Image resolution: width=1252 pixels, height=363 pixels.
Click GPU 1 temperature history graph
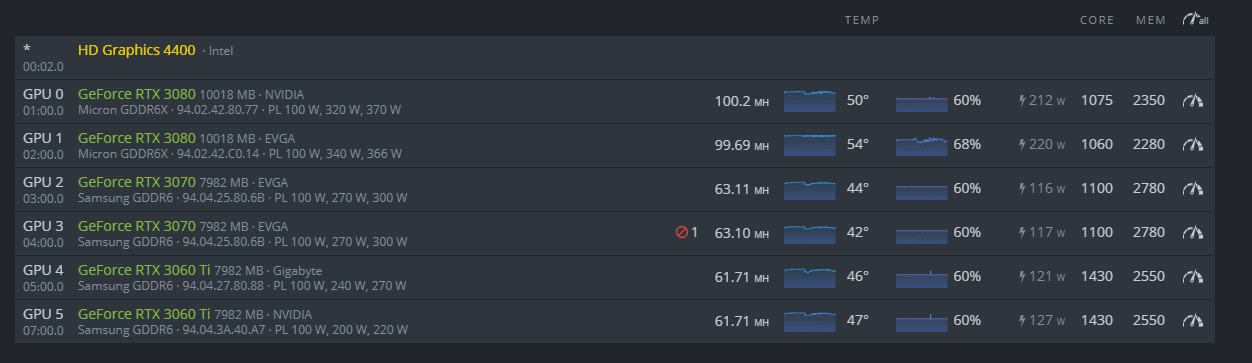(x=810, y=145)
